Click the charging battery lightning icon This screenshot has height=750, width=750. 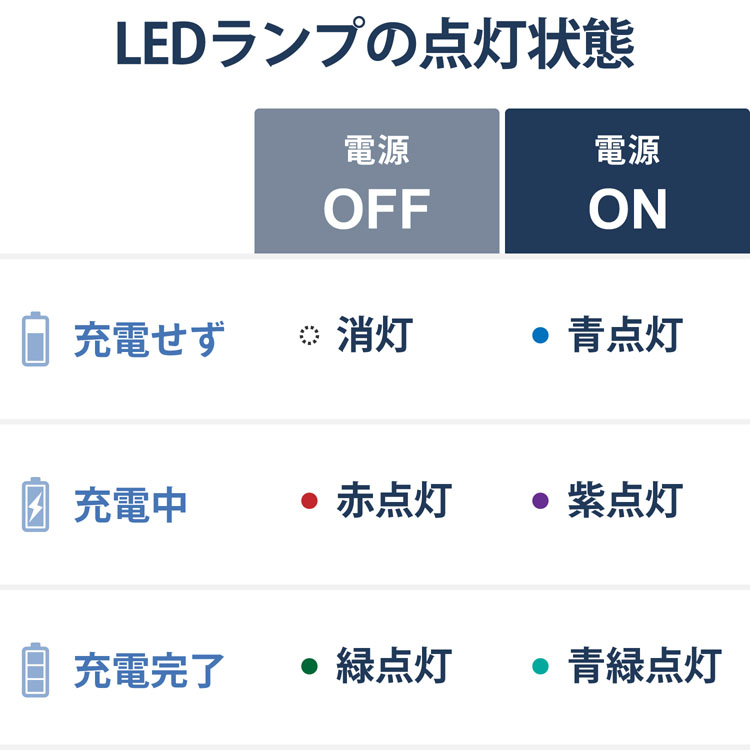(x=35, y=504)
